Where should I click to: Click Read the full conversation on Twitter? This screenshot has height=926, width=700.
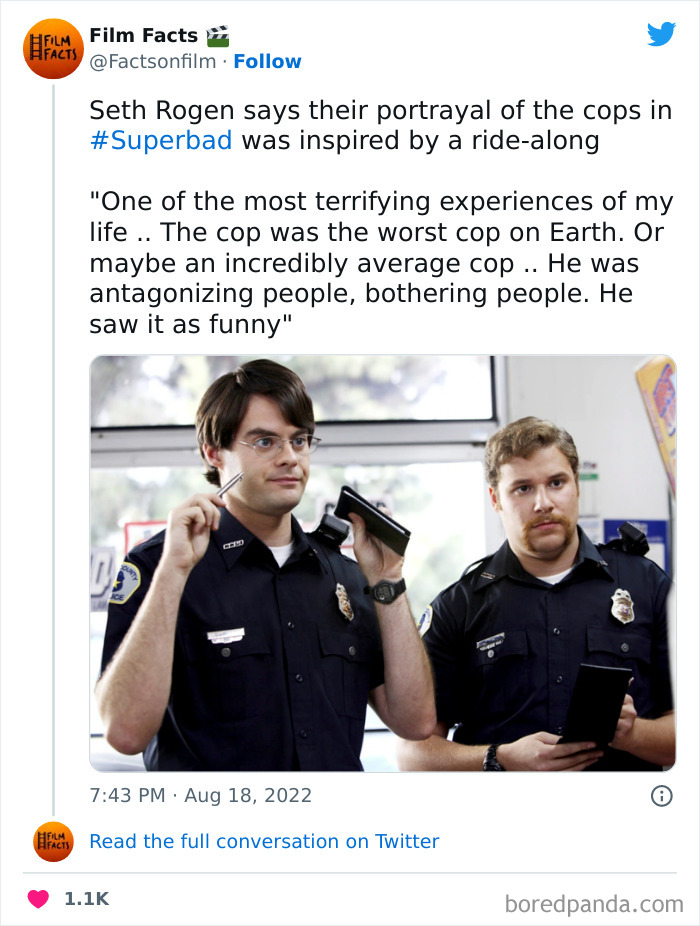[x=264, y=841]
